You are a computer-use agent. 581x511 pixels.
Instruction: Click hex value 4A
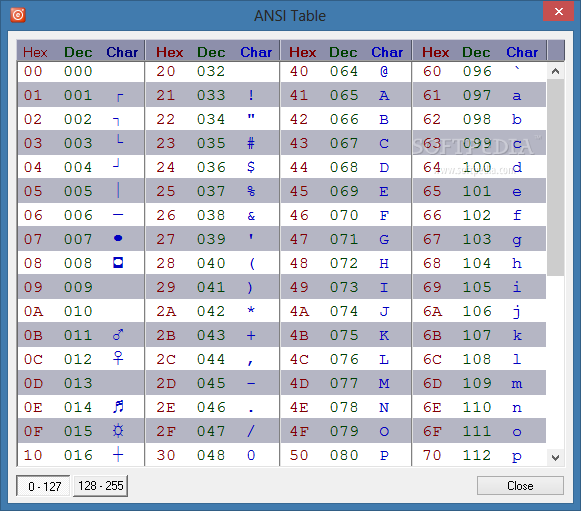pyautogui.click(x=299, y=311)
